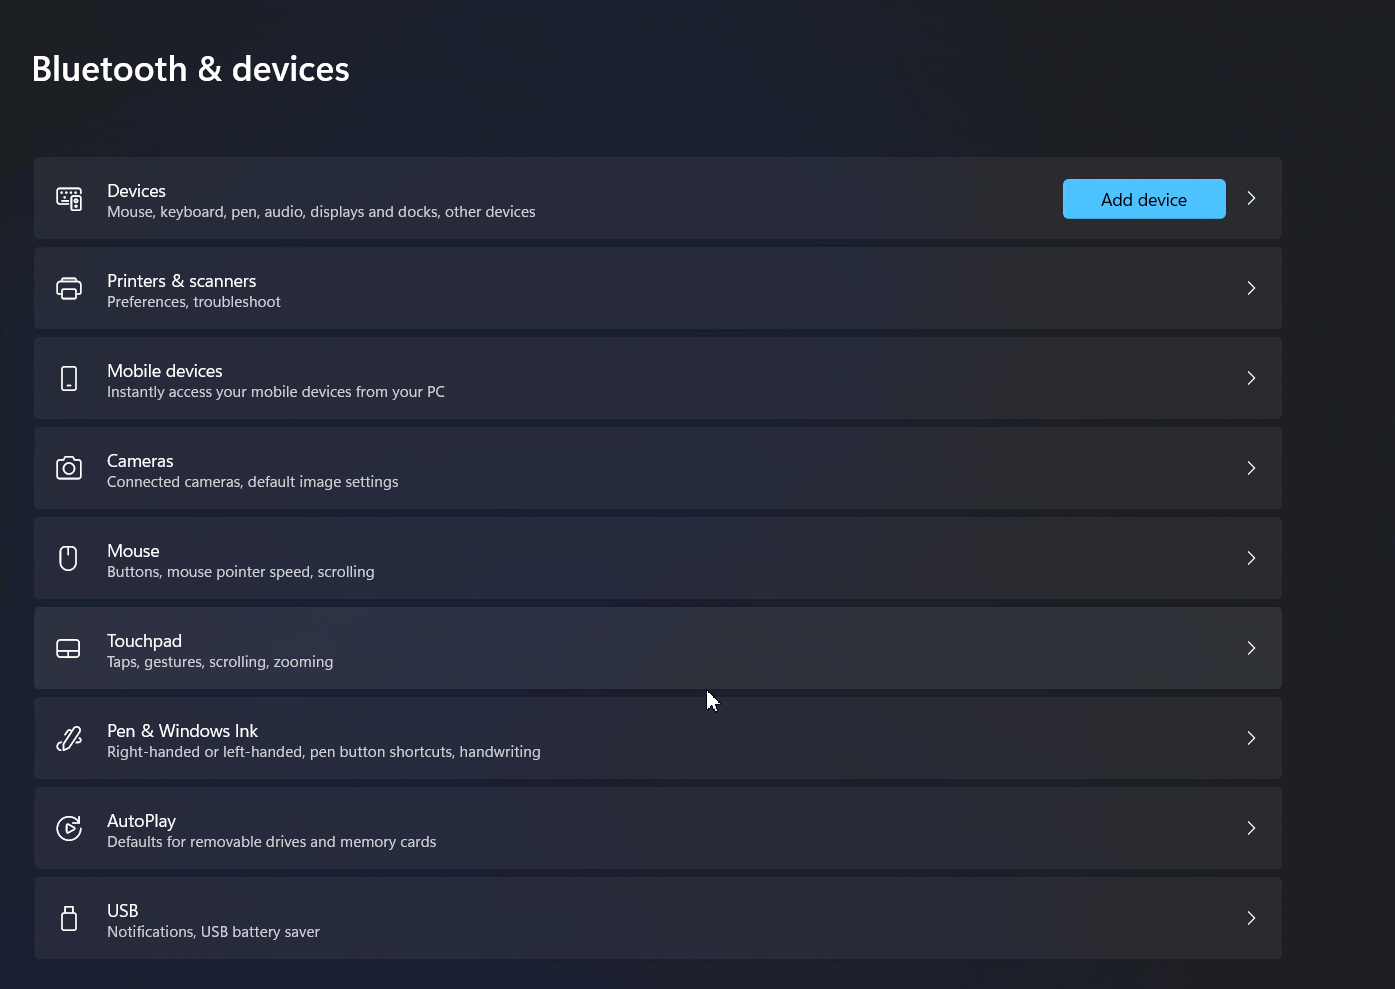Image resolution: width=1395 pixels, height=989 pixels.
Task: Open the Mobile devices settings row
Action: click(165, 370)
